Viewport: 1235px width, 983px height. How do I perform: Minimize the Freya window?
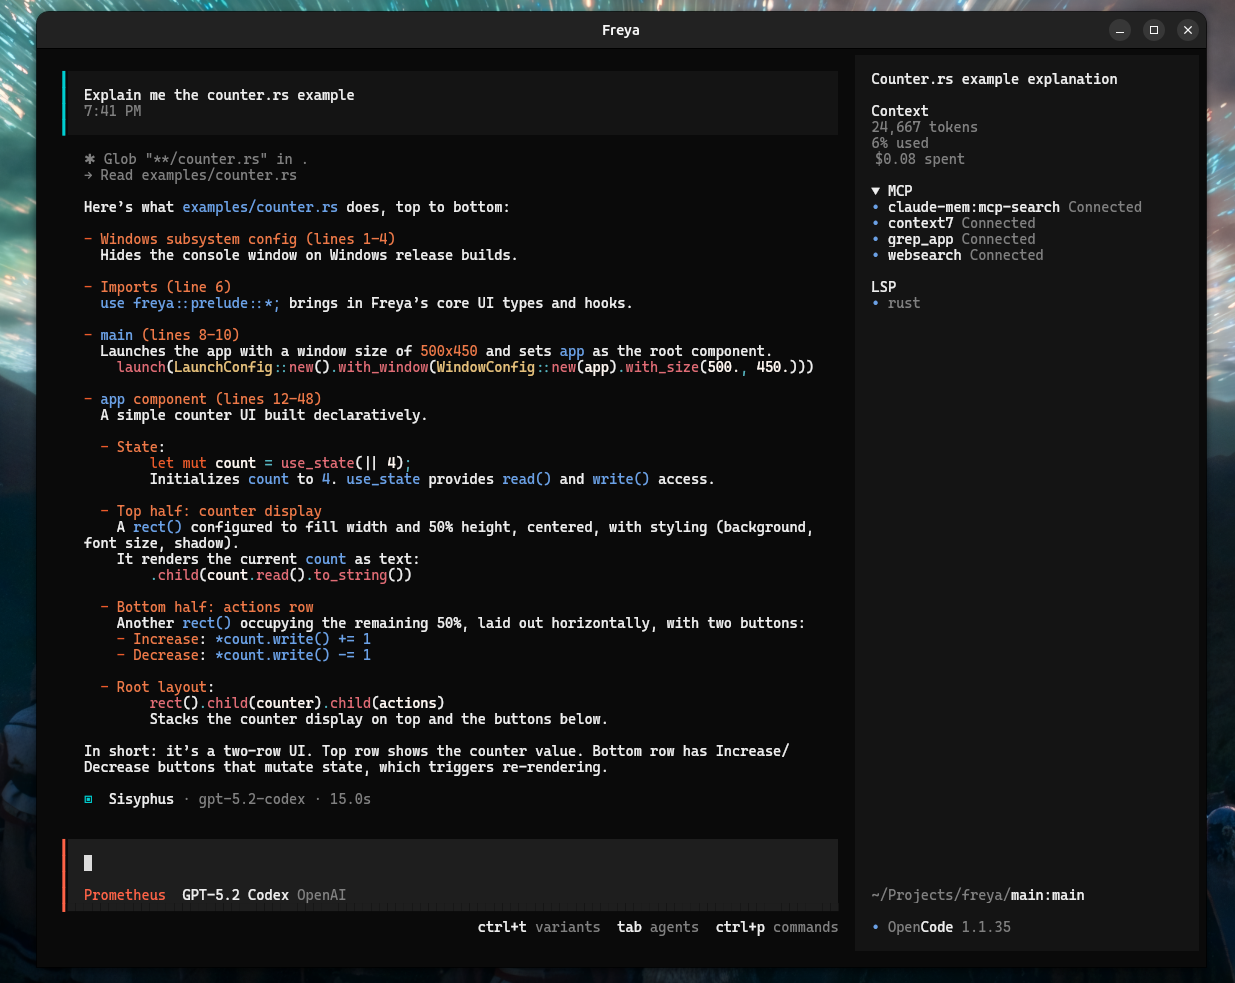pos(1120,30)
